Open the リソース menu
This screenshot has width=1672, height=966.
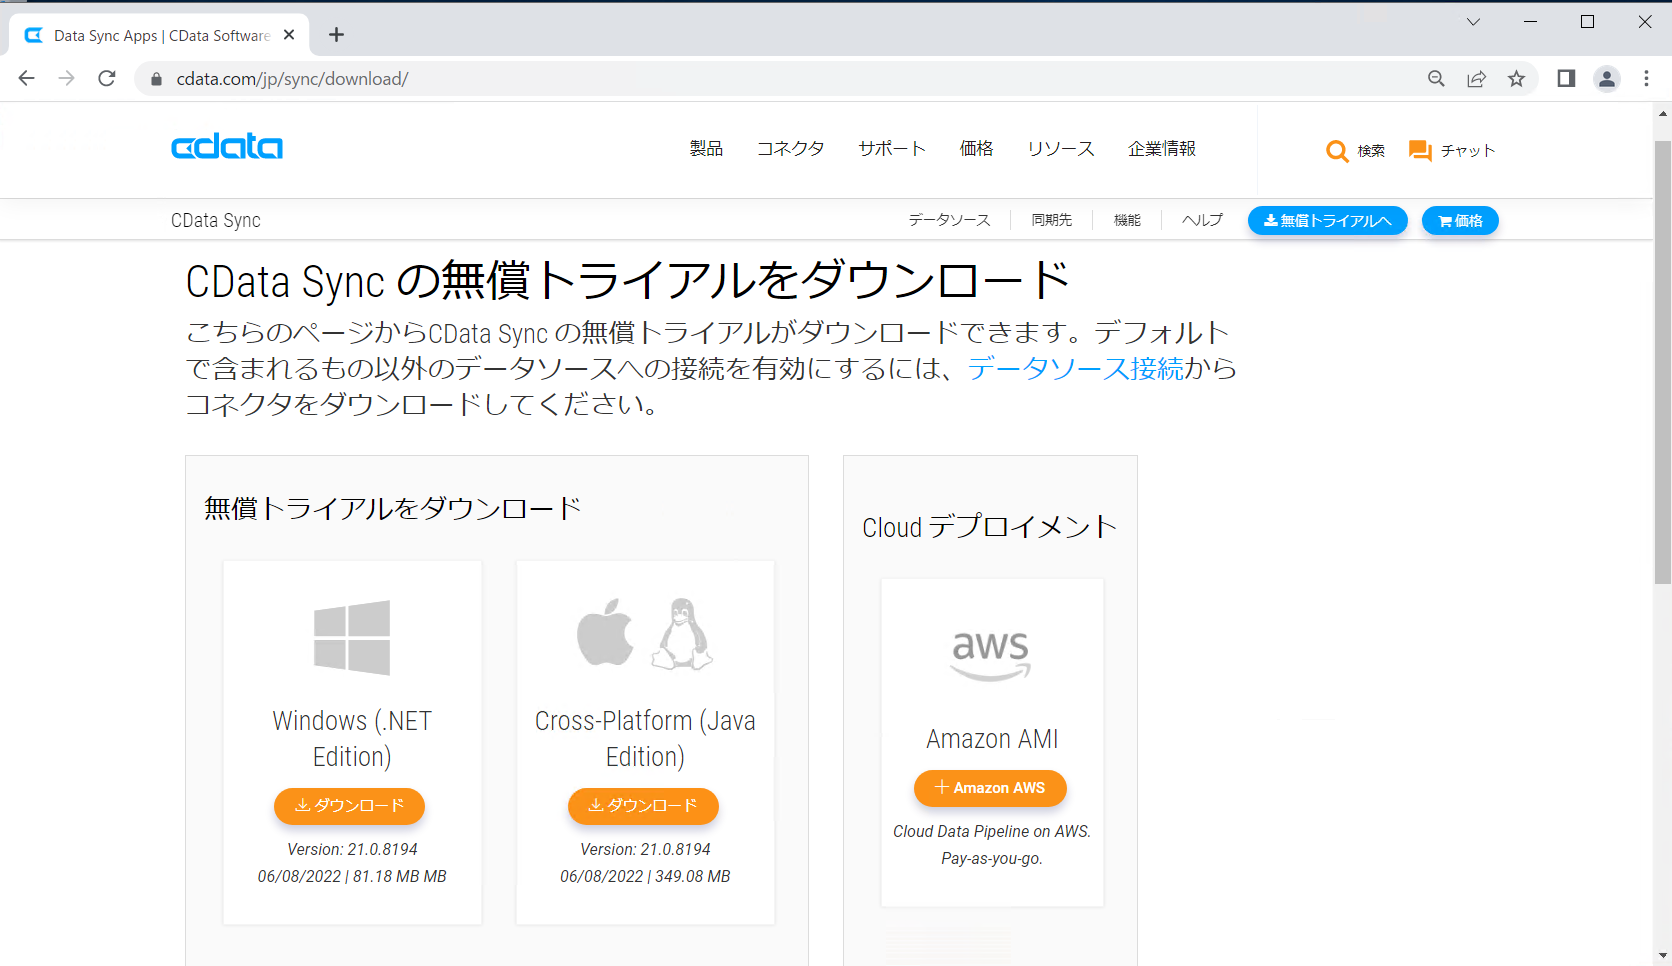1061,149
